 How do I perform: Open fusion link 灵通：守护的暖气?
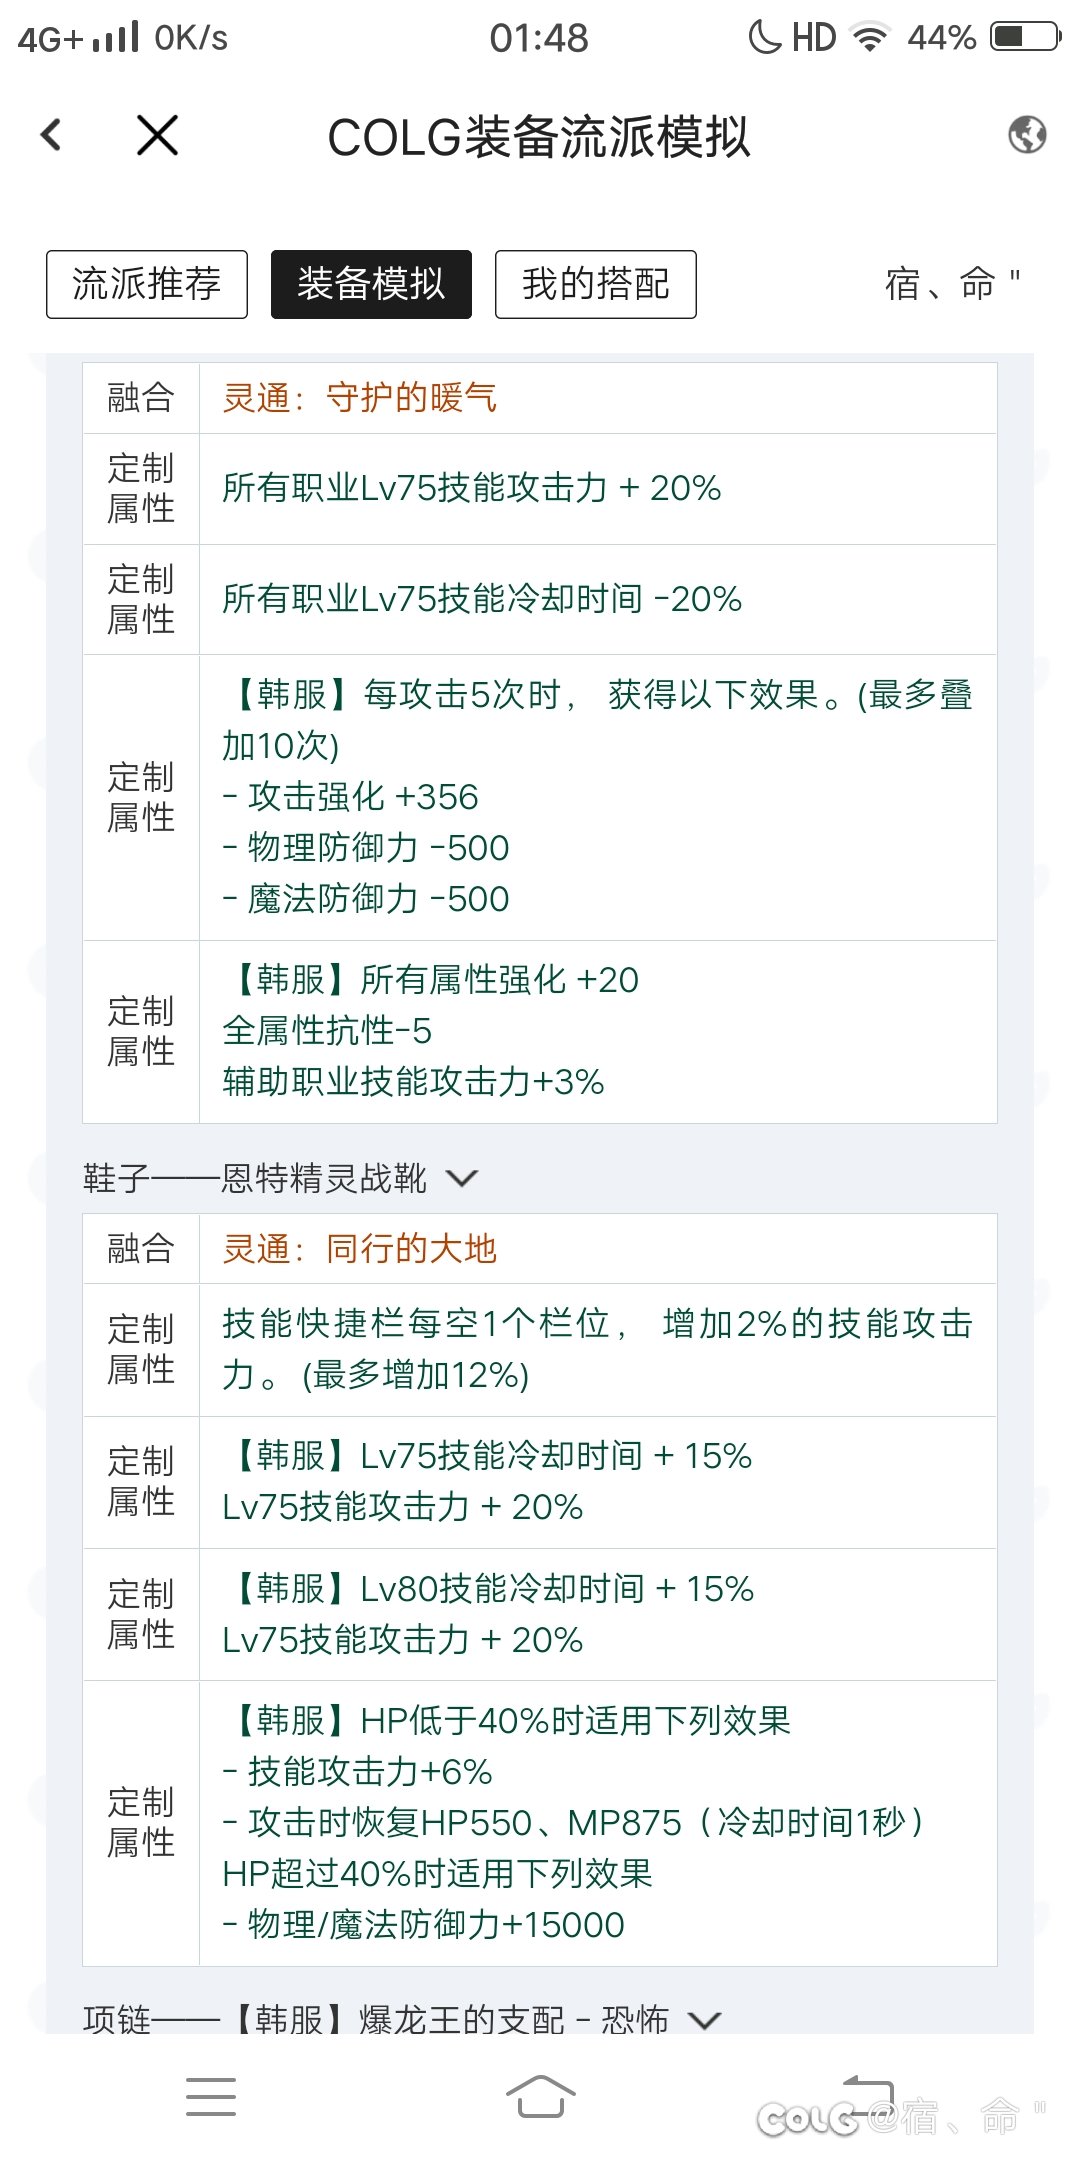pos(360,398)
